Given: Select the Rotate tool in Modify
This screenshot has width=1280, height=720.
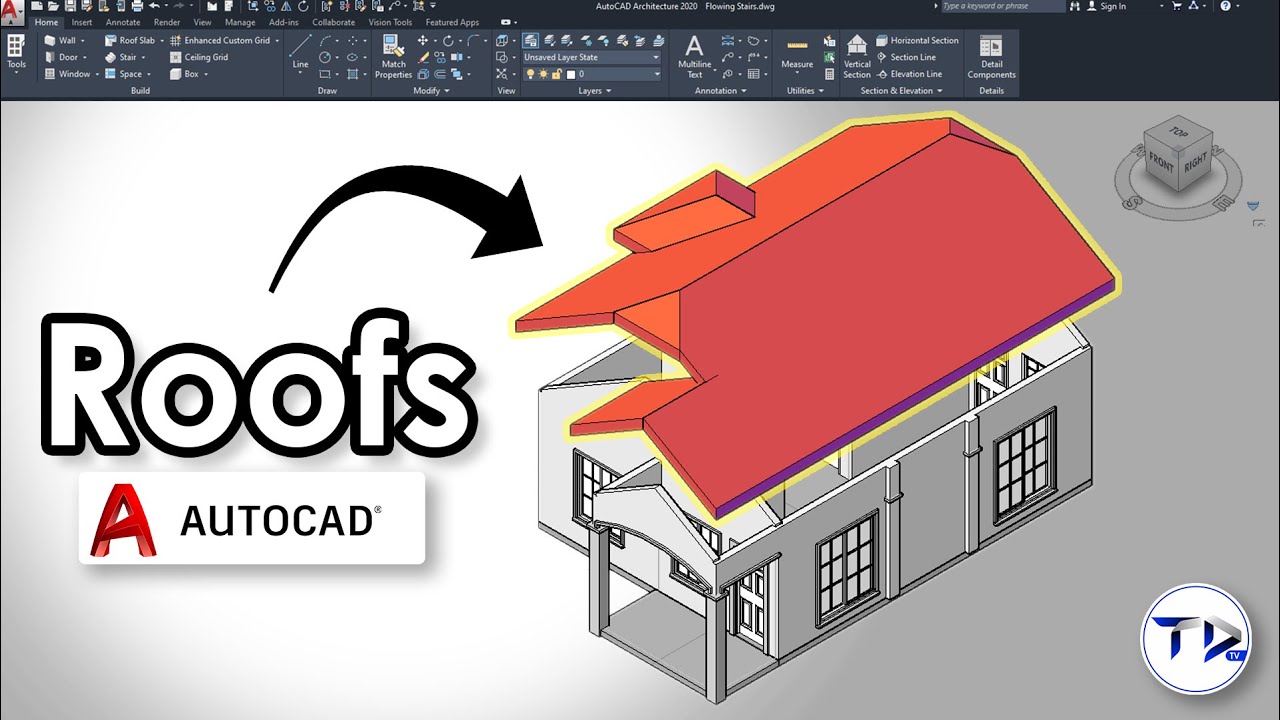Looking at the screenshot, I should coord(448,41).
